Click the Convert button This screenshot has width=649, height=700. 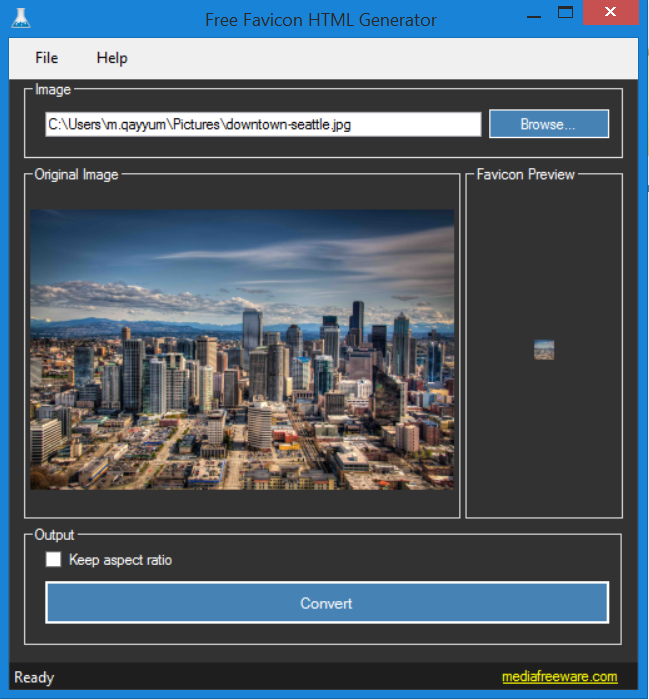pyautogui.click(x=327, y=603)
